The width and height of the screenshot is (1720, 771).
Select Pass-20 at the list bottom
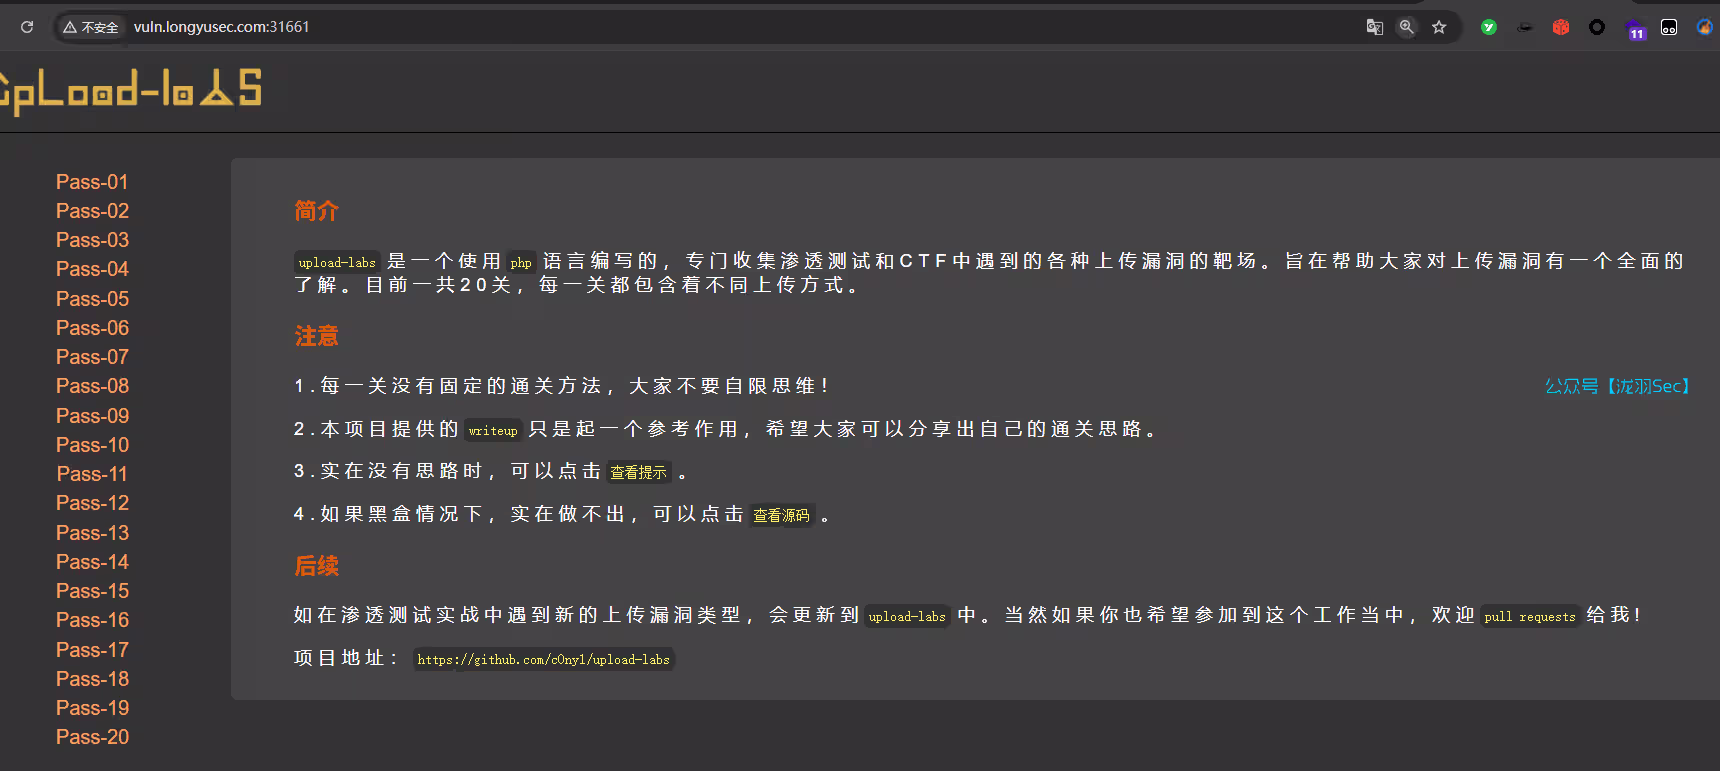pos(92,737)
